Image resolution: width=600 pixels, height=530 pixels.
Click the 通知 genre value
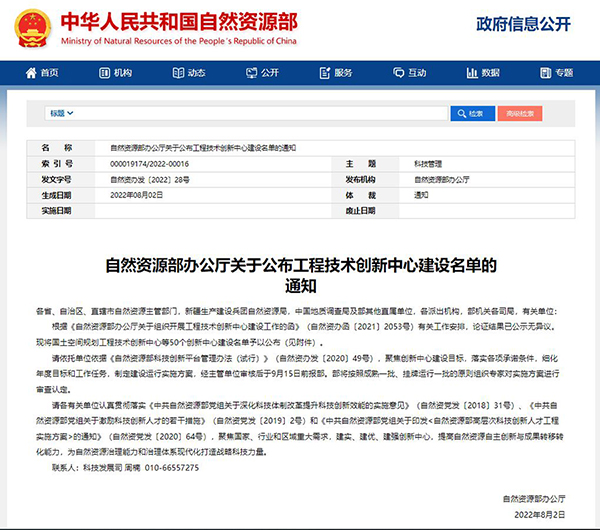point(421,195)
